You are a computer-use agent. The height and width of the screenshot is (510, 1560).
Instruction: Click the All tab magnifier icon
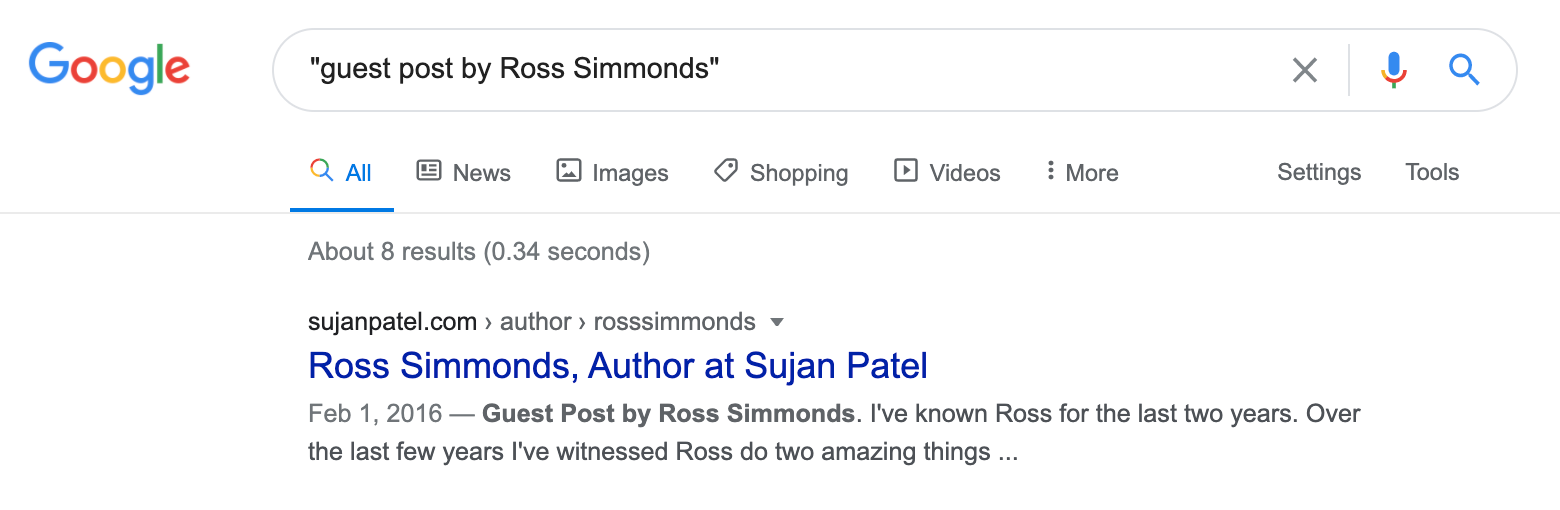click(x=321, y=171)
